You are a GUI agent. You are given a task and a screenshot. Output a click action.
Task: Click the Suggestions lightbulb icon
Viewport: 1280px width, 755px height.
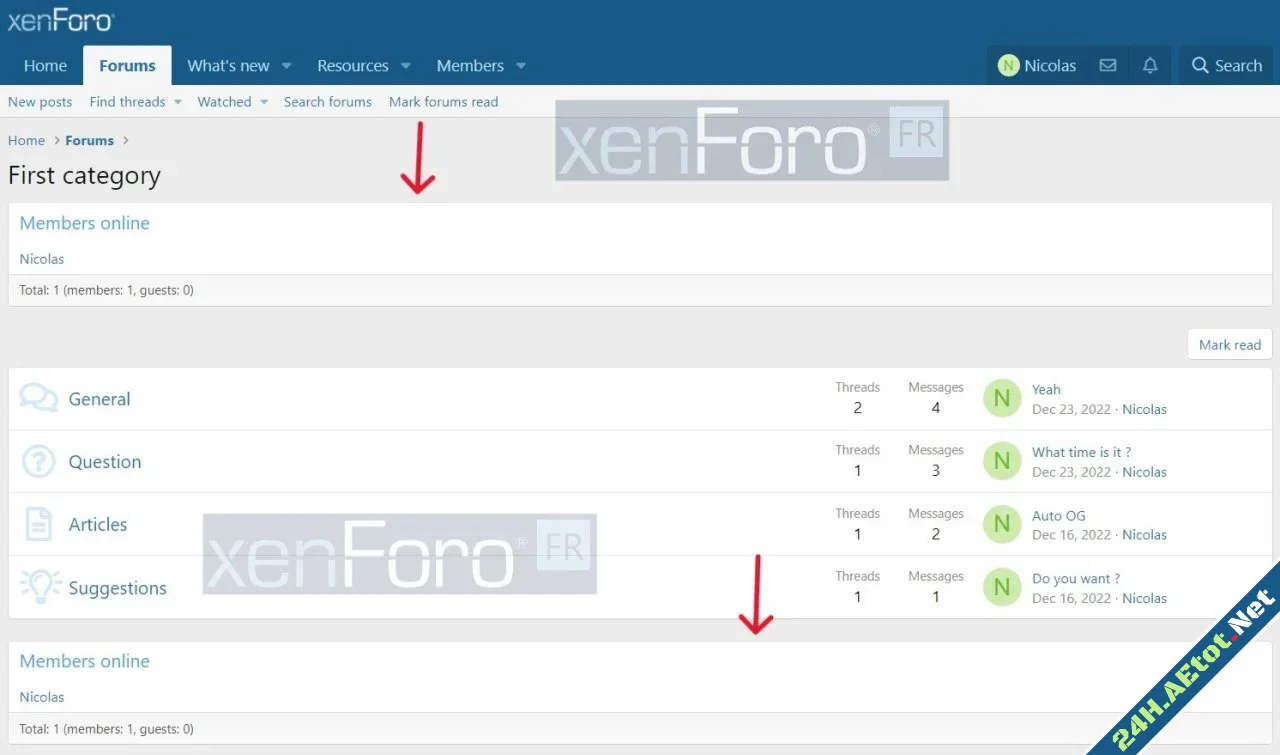pos(38,587)
